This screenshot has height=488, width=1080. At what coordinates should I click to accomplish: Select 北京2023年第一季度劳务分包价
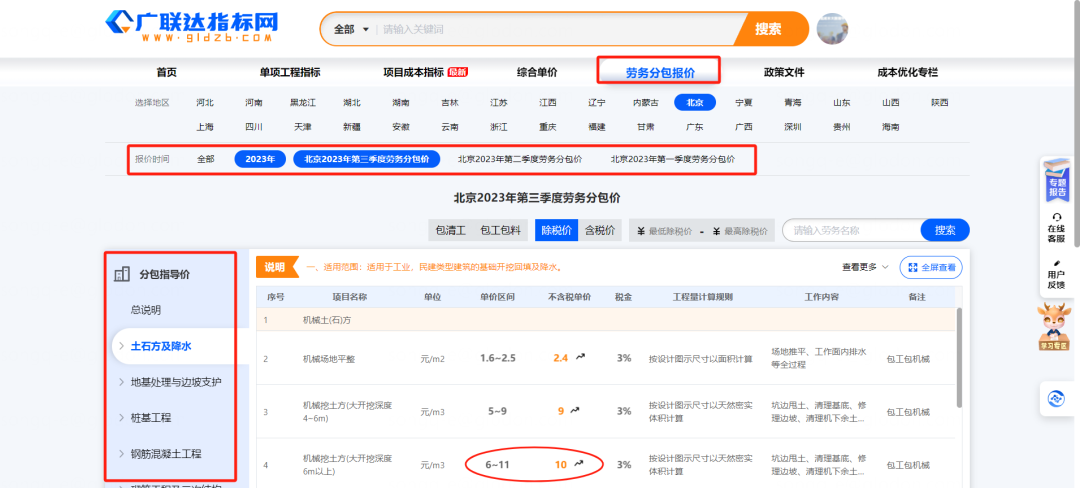(x=672, y=159)
